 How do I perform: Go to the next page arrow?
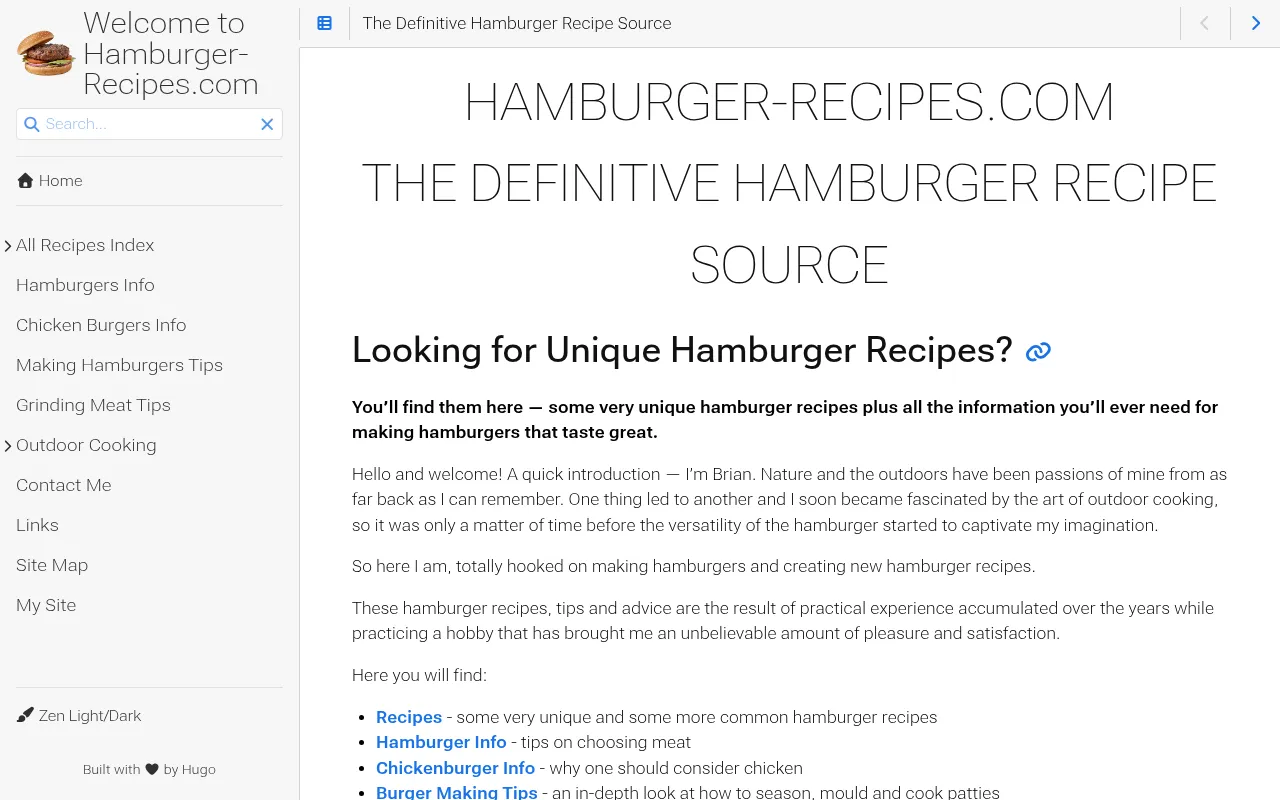pos(1256,23)
